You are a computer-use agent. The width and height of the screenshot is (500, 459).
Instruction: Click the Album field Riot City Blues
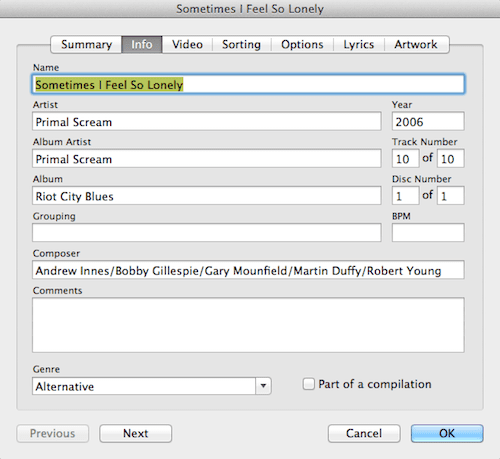tap(207, 196)
